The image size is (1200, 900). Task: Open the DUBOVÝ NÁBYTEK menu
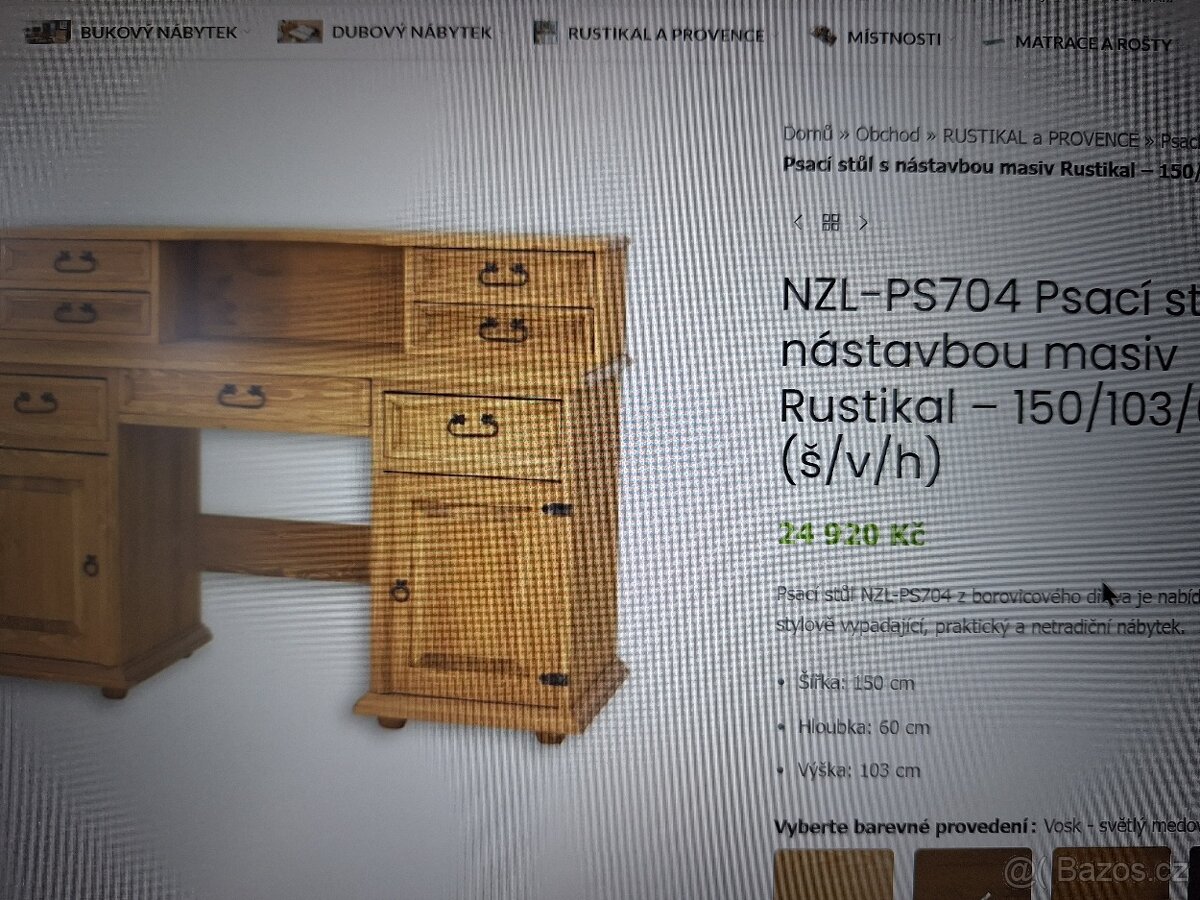pyautogui.click(x=412, y=32)
